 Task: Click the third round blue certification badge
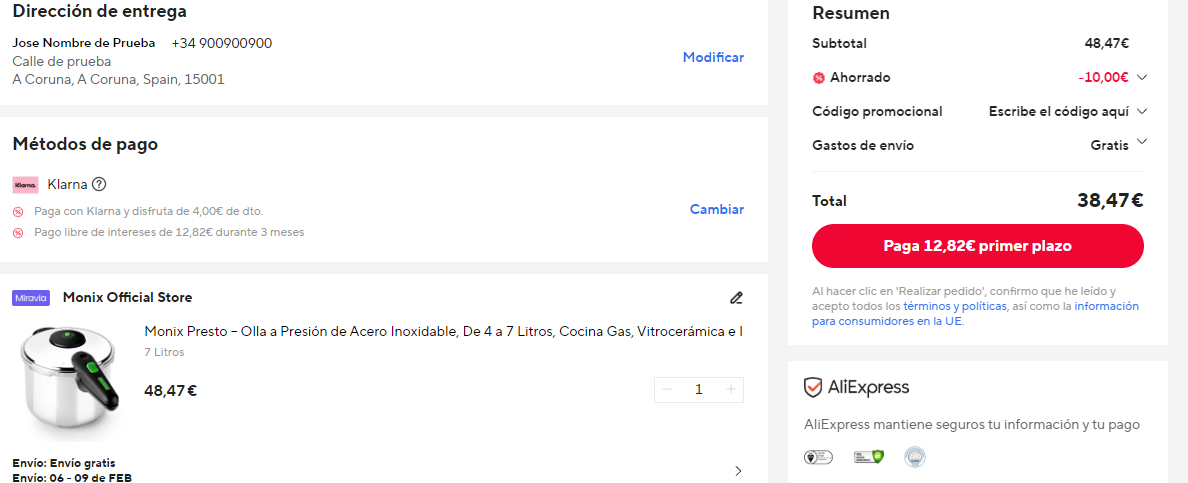click(x=915, y=456)
